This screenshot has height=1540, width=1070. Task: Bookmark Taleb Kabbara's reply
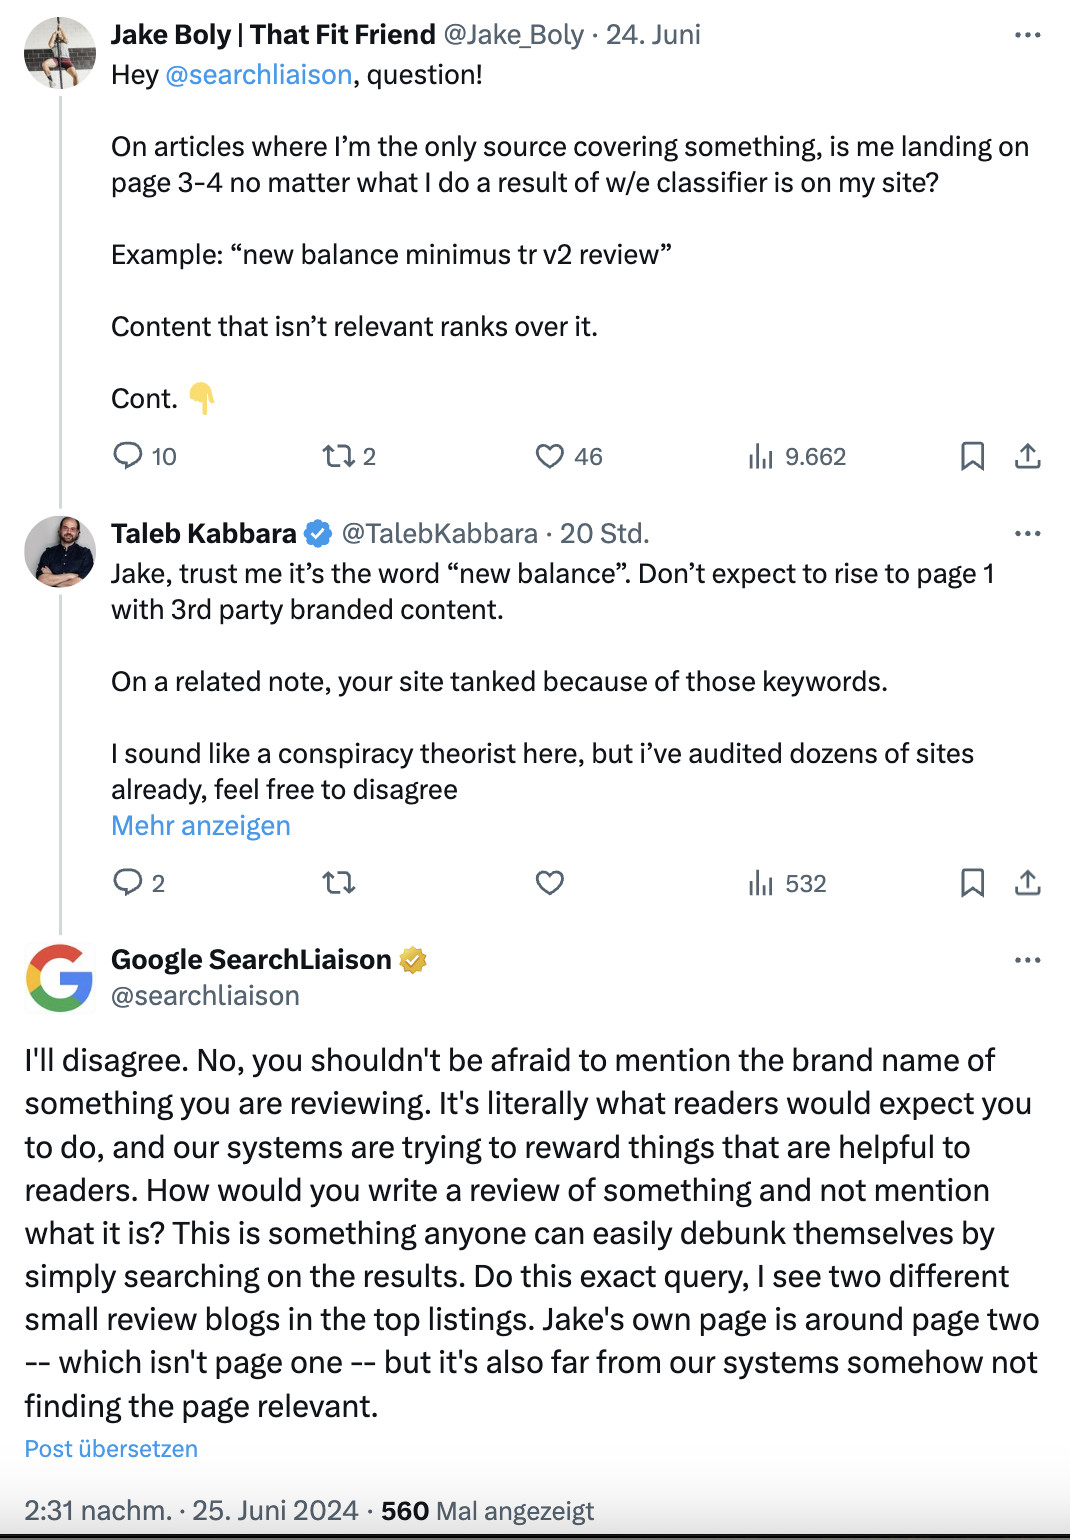pyautogui.click(x=973, y=883)
